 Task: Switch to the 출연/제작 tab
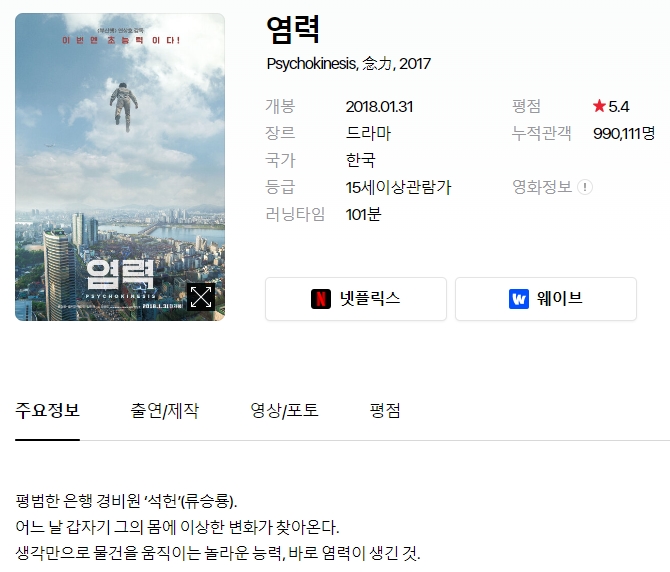click(x=165, y=411)
